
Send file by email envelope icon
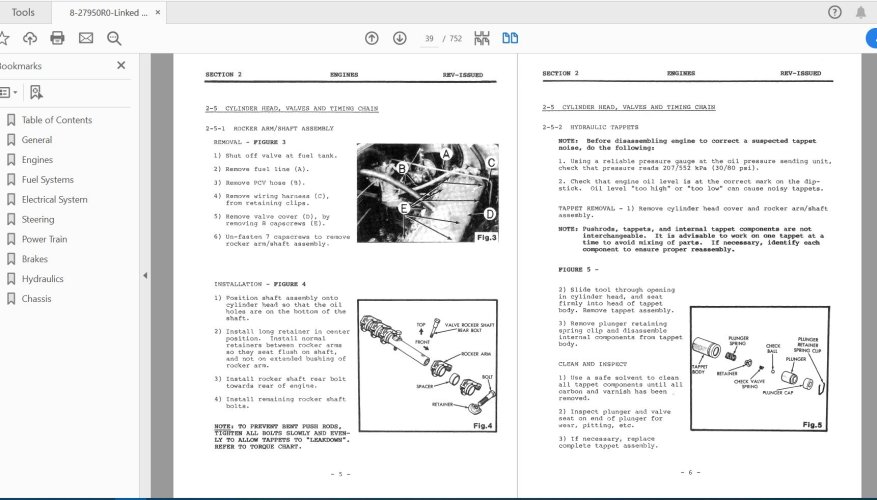click(x=86, y=38)
